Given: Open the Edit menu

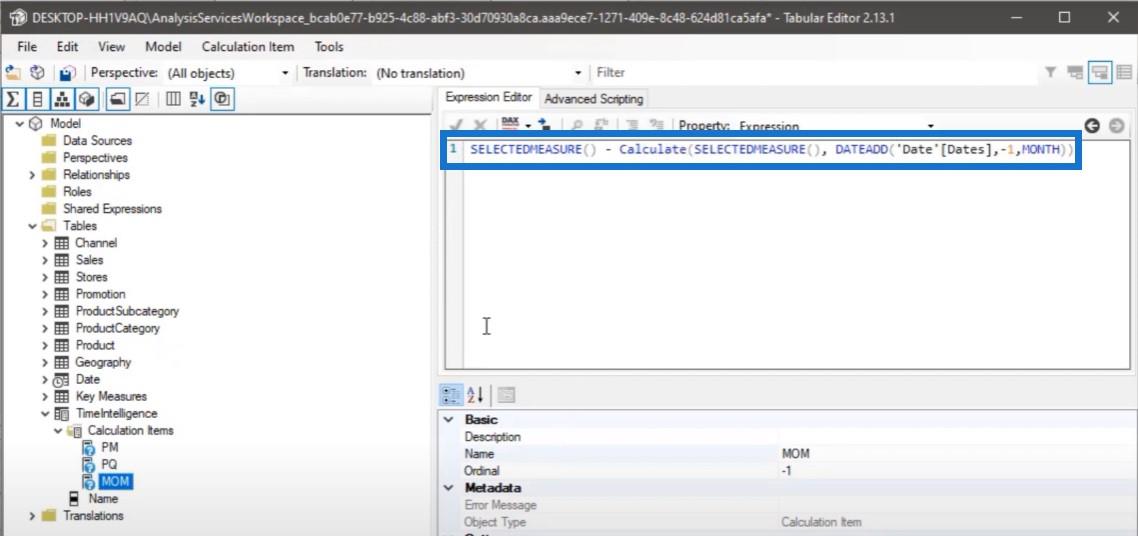Looking at the screenshot, I should click(67, 46).
